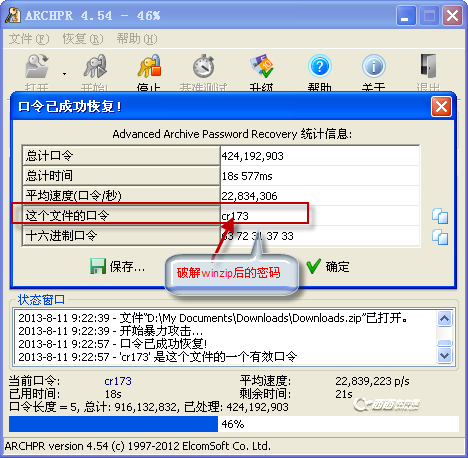Copy the hexadecimal password icon

tap(440, 237)
